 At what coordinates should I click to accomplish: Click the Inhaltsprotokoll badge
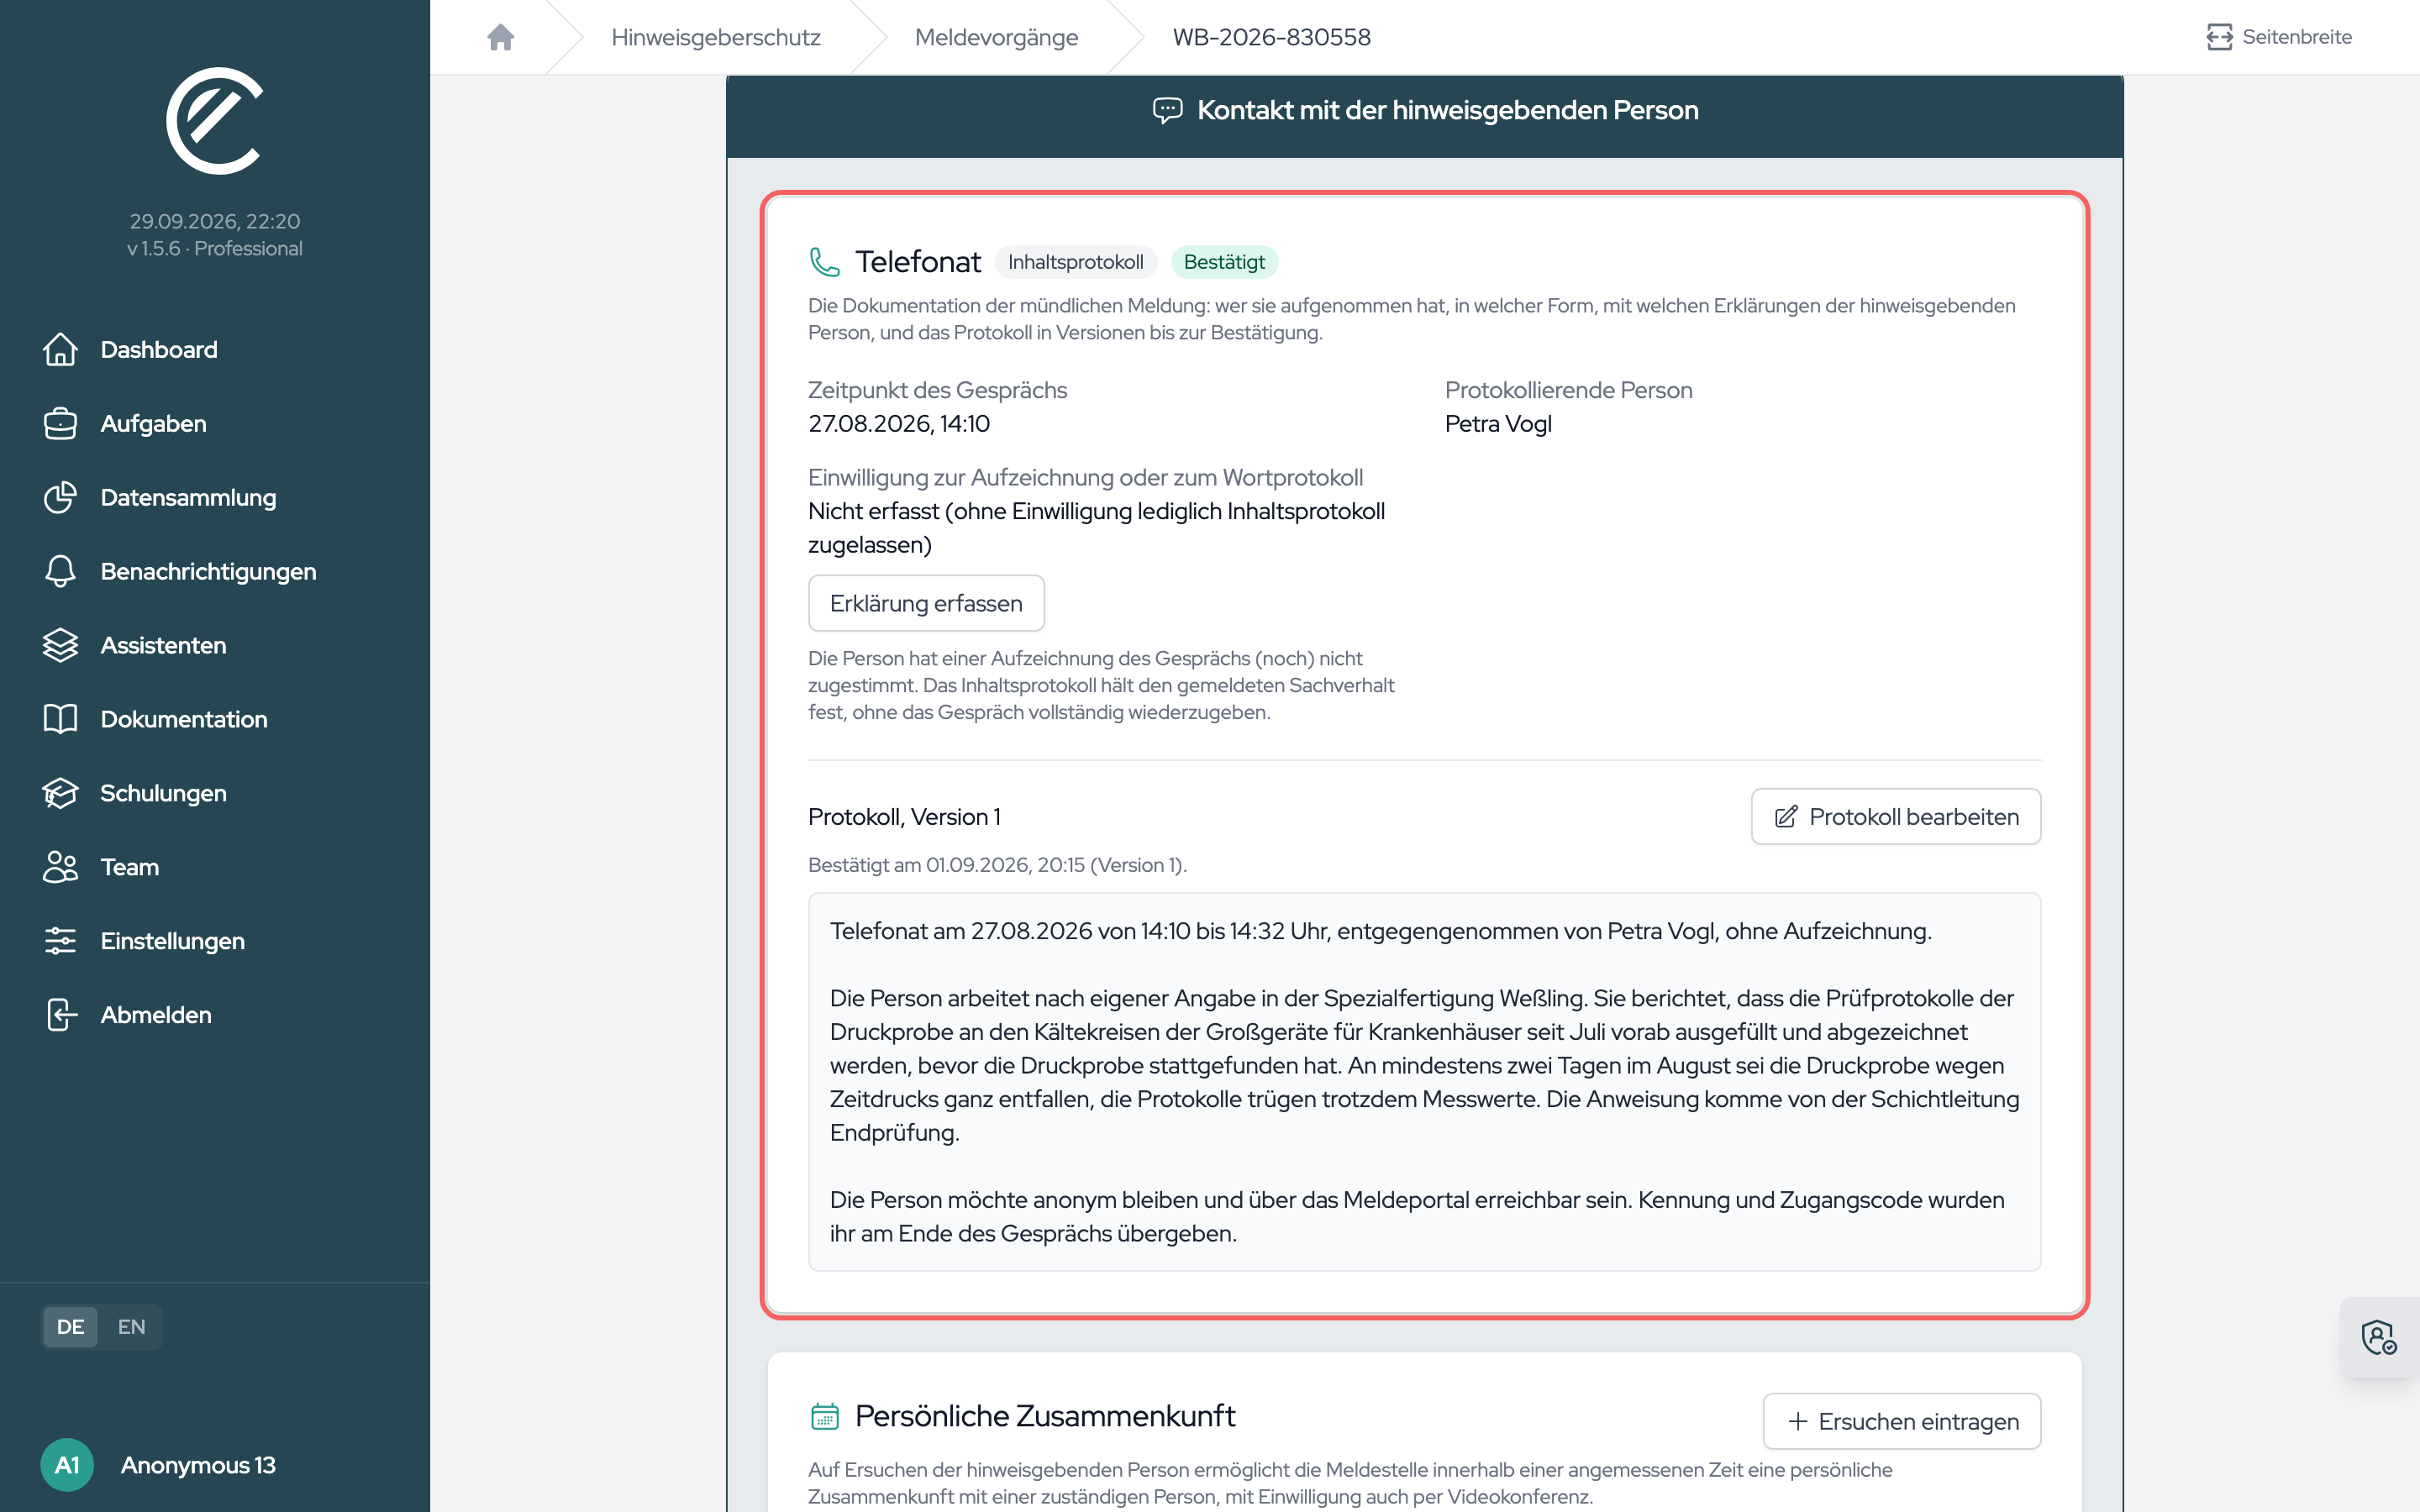1075,262
